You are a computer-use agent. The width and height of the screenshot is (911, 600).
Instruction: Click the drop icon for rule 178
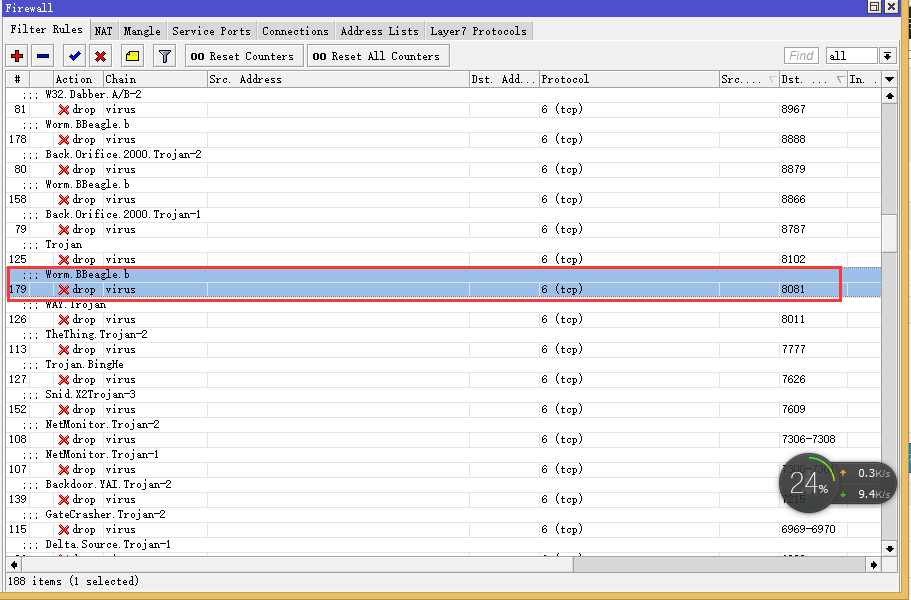64,140
